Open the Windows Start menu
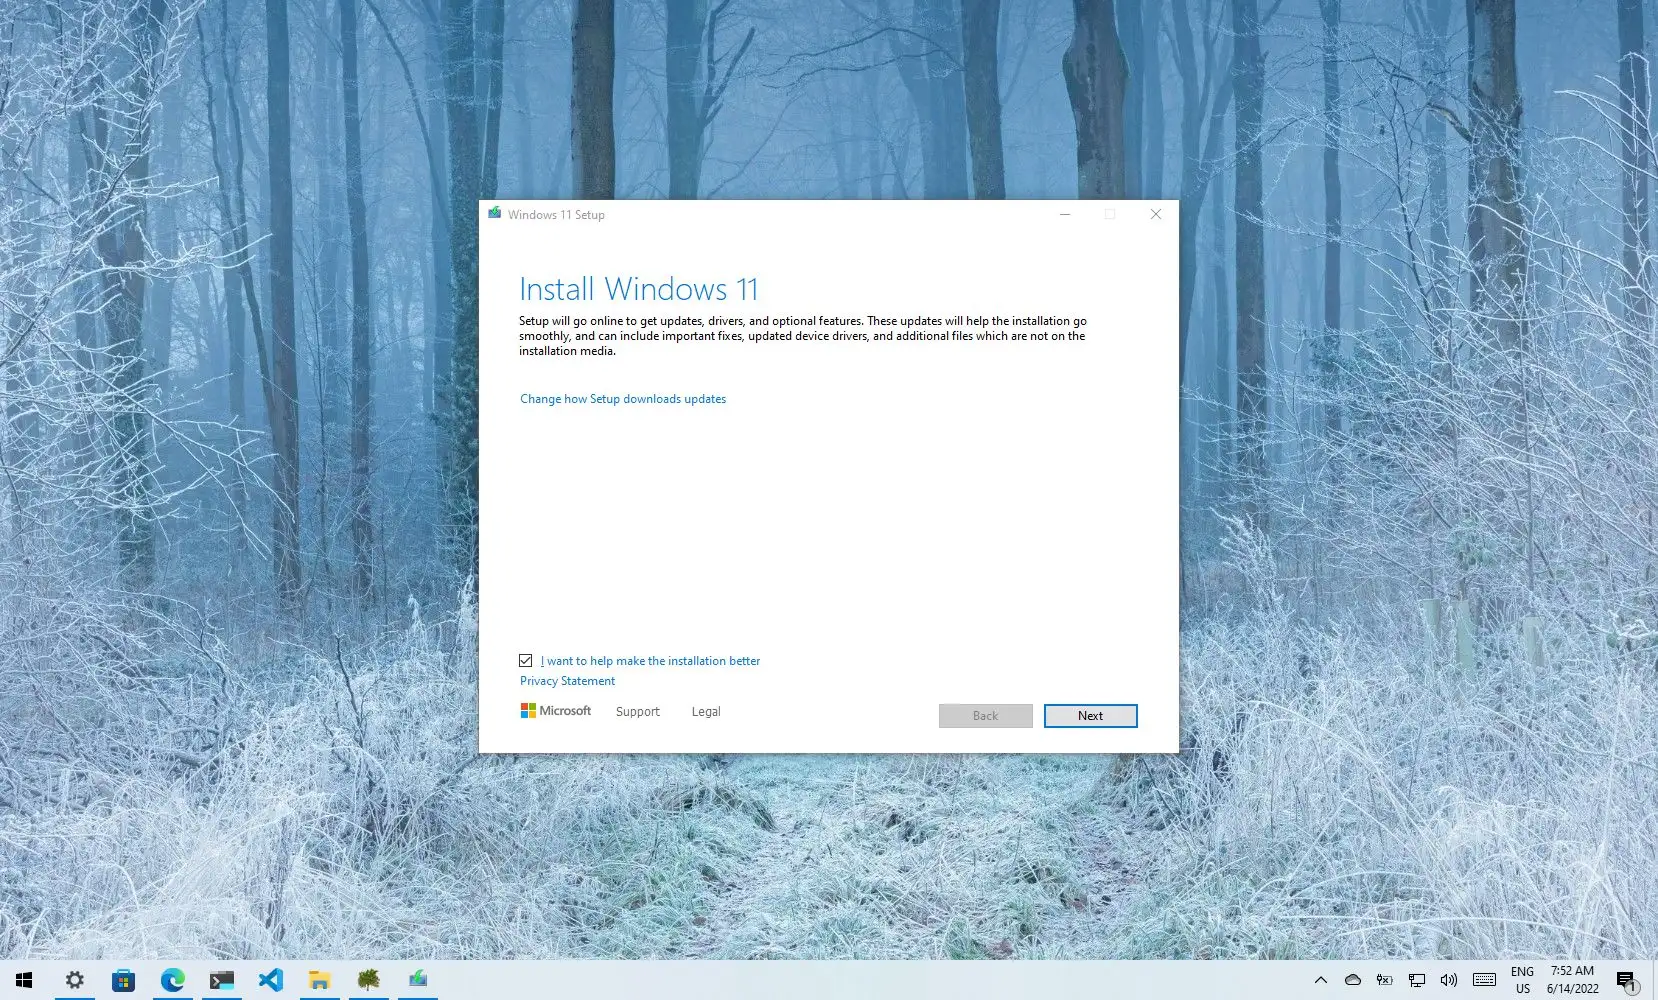Screen dimensions: 1658x1000 [x=24, y=980]
